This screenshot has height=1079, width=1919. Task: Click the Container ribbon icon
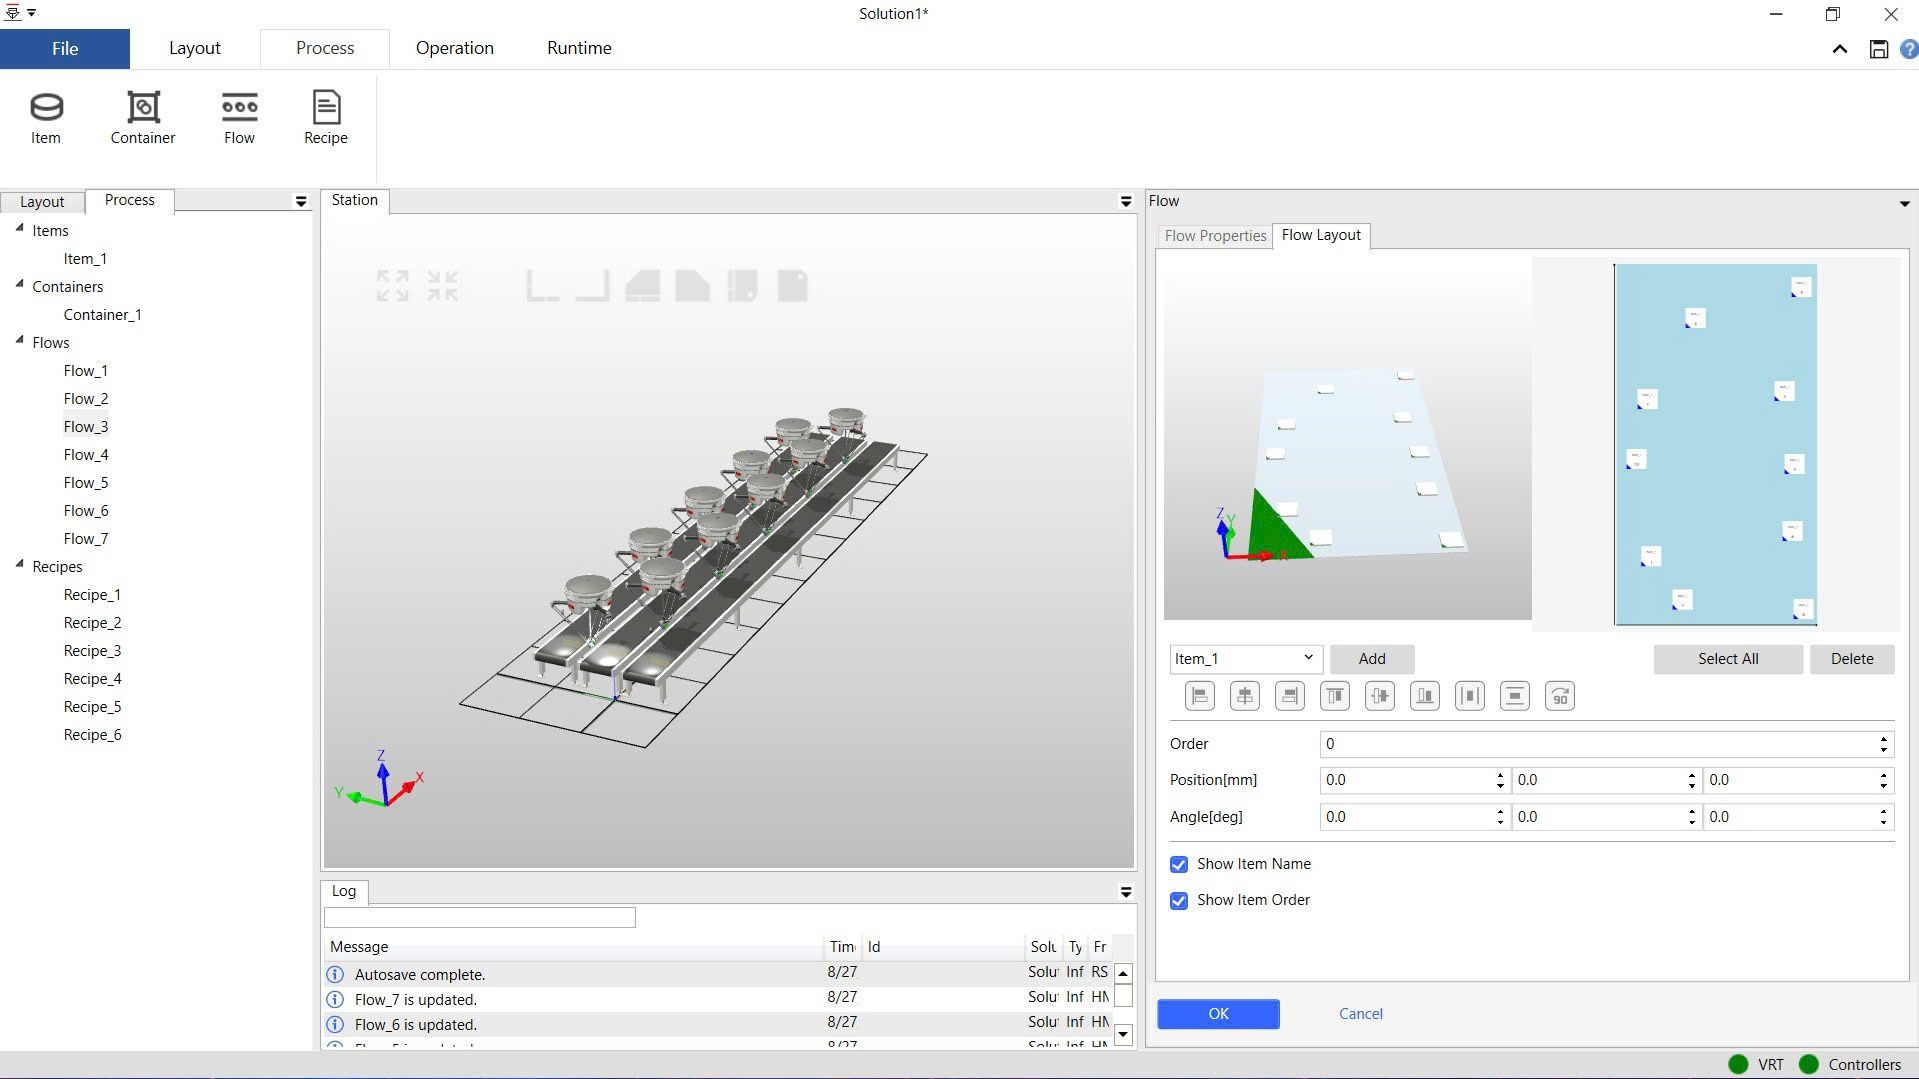pos(143,118)
